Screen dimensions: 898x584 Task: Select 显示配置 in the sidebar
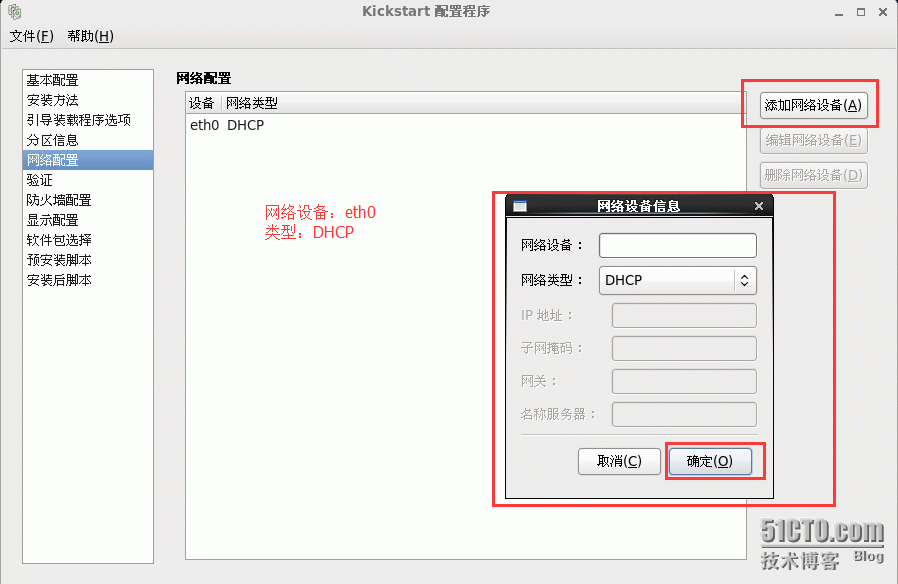coord(88,220)
